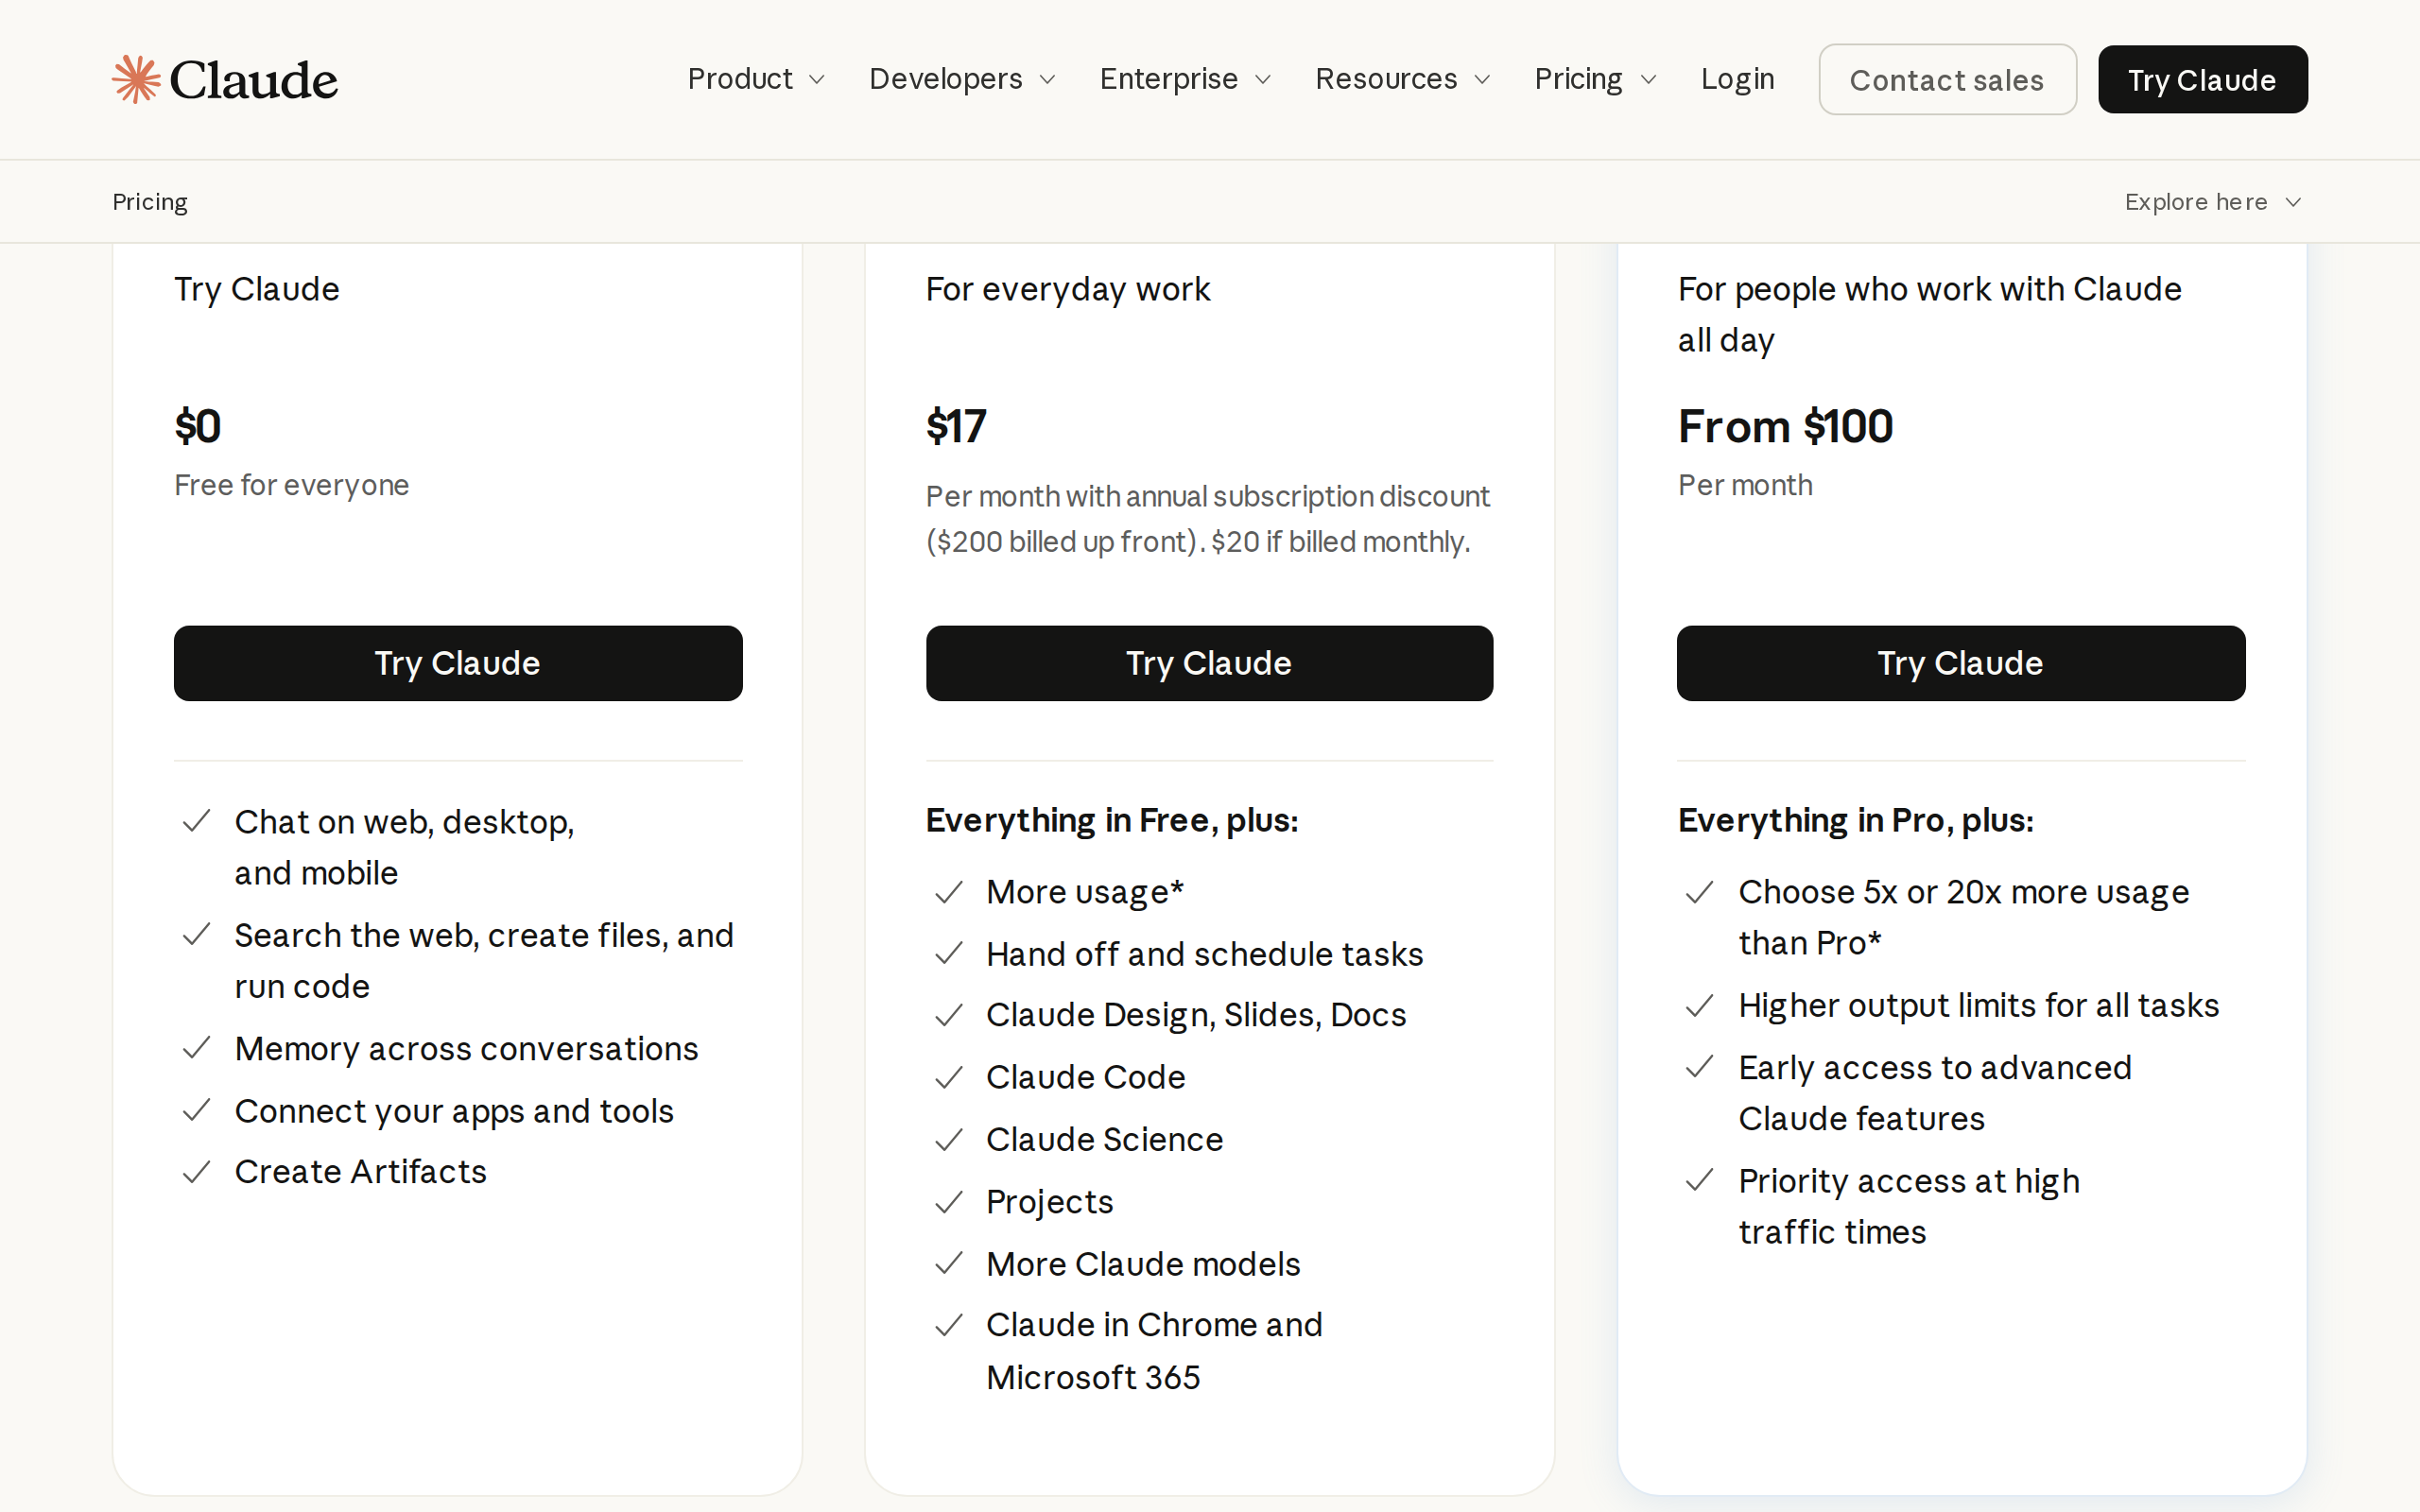Click checkmark beside Create Artifacts

[197, 1171]
